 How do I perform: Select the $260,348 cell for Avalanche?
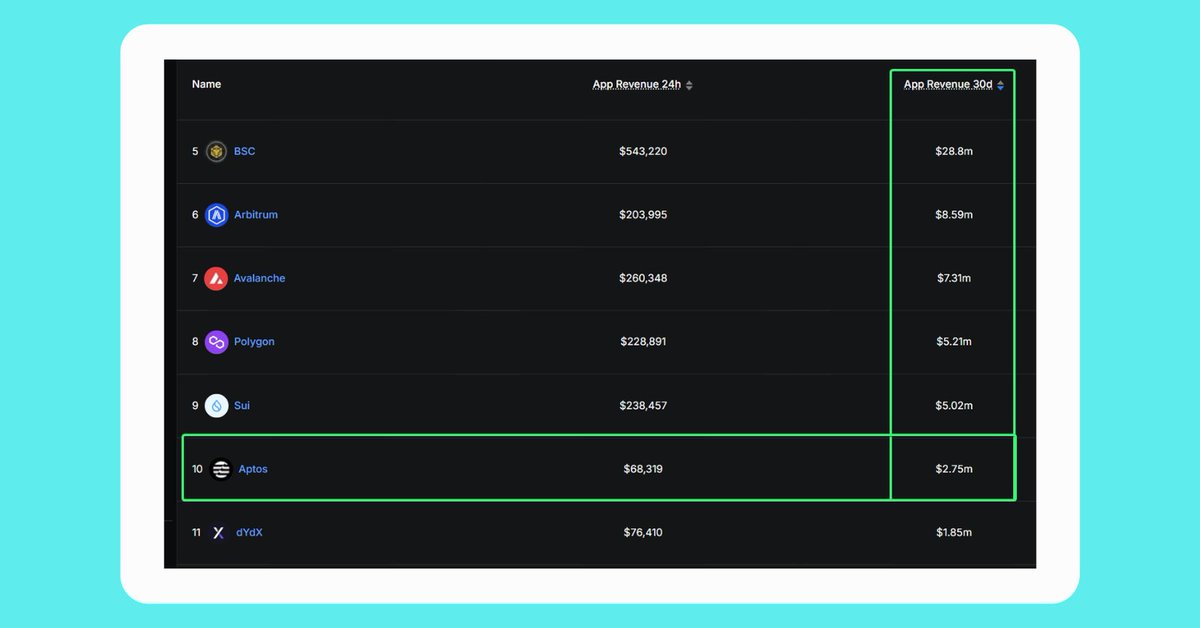pyautogui.click(x=643, y=278)
